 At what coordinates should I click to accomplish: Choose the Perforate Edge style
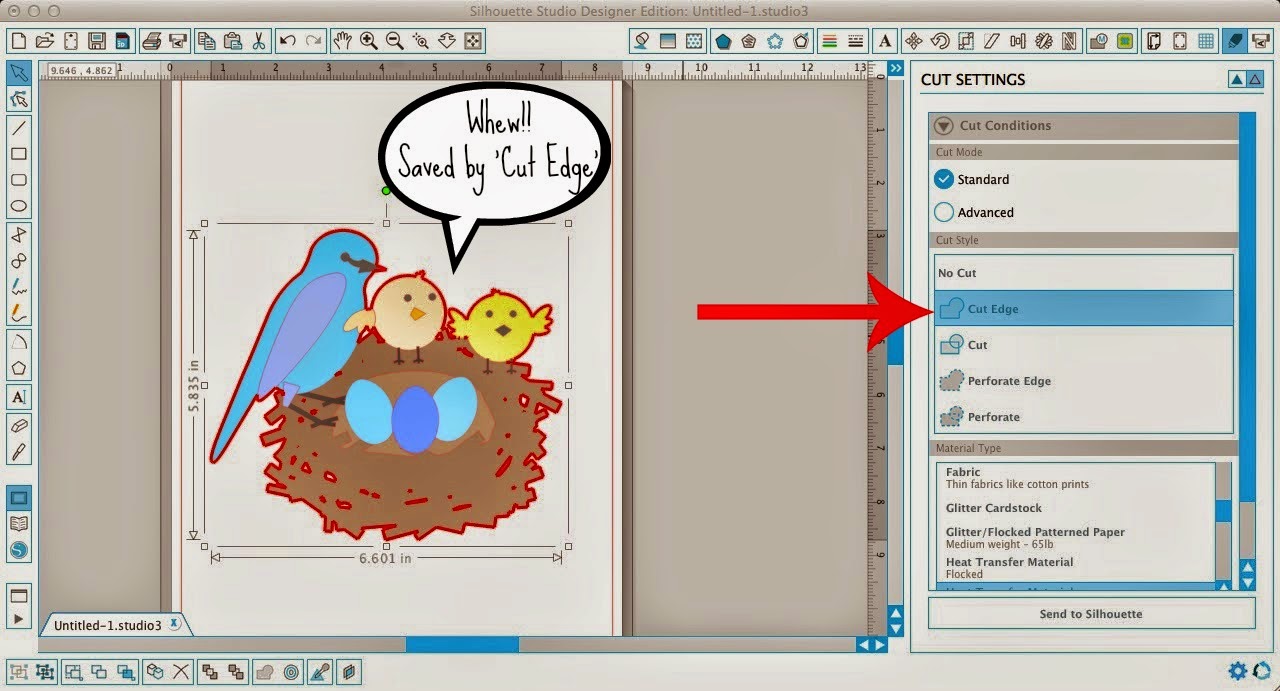click(x=1084, y=381)
